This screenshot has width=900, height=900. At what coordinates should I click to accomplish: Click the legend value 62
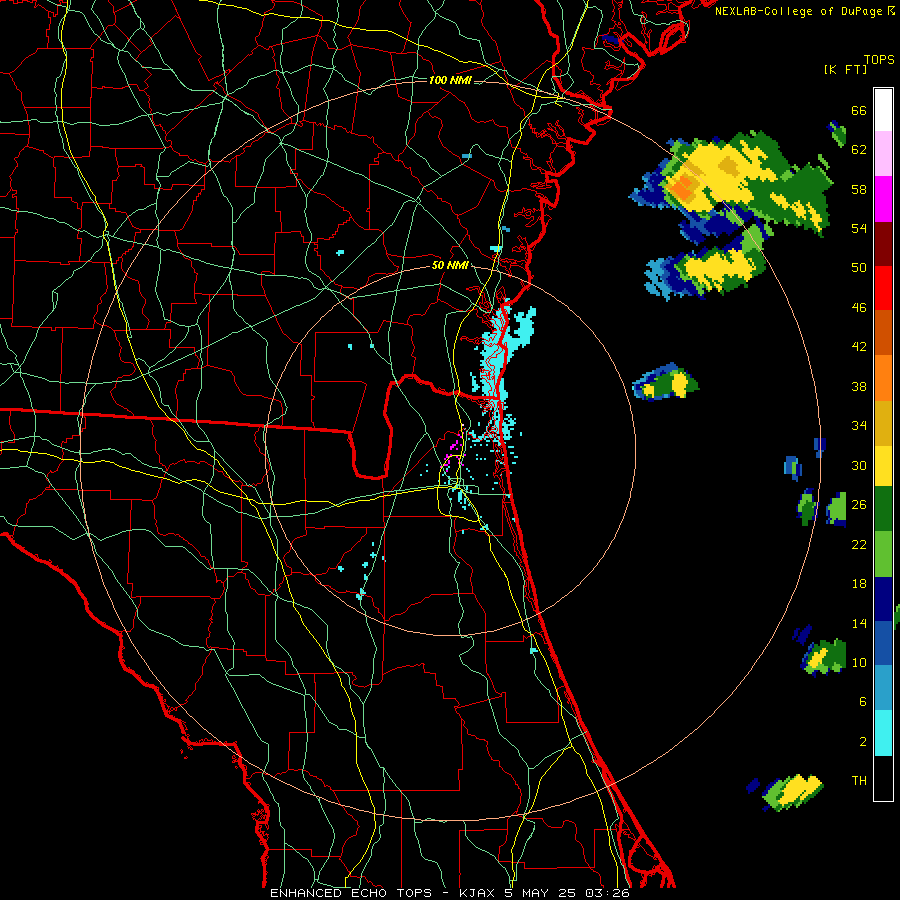tap(859, 150)
